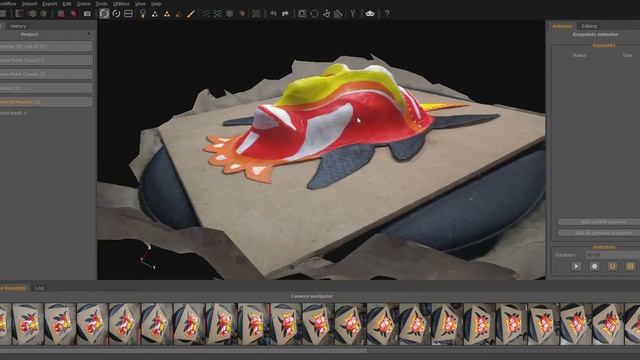The image size is (640, 360).
Task: Open the Edit menu
Action: pos(67,4)
